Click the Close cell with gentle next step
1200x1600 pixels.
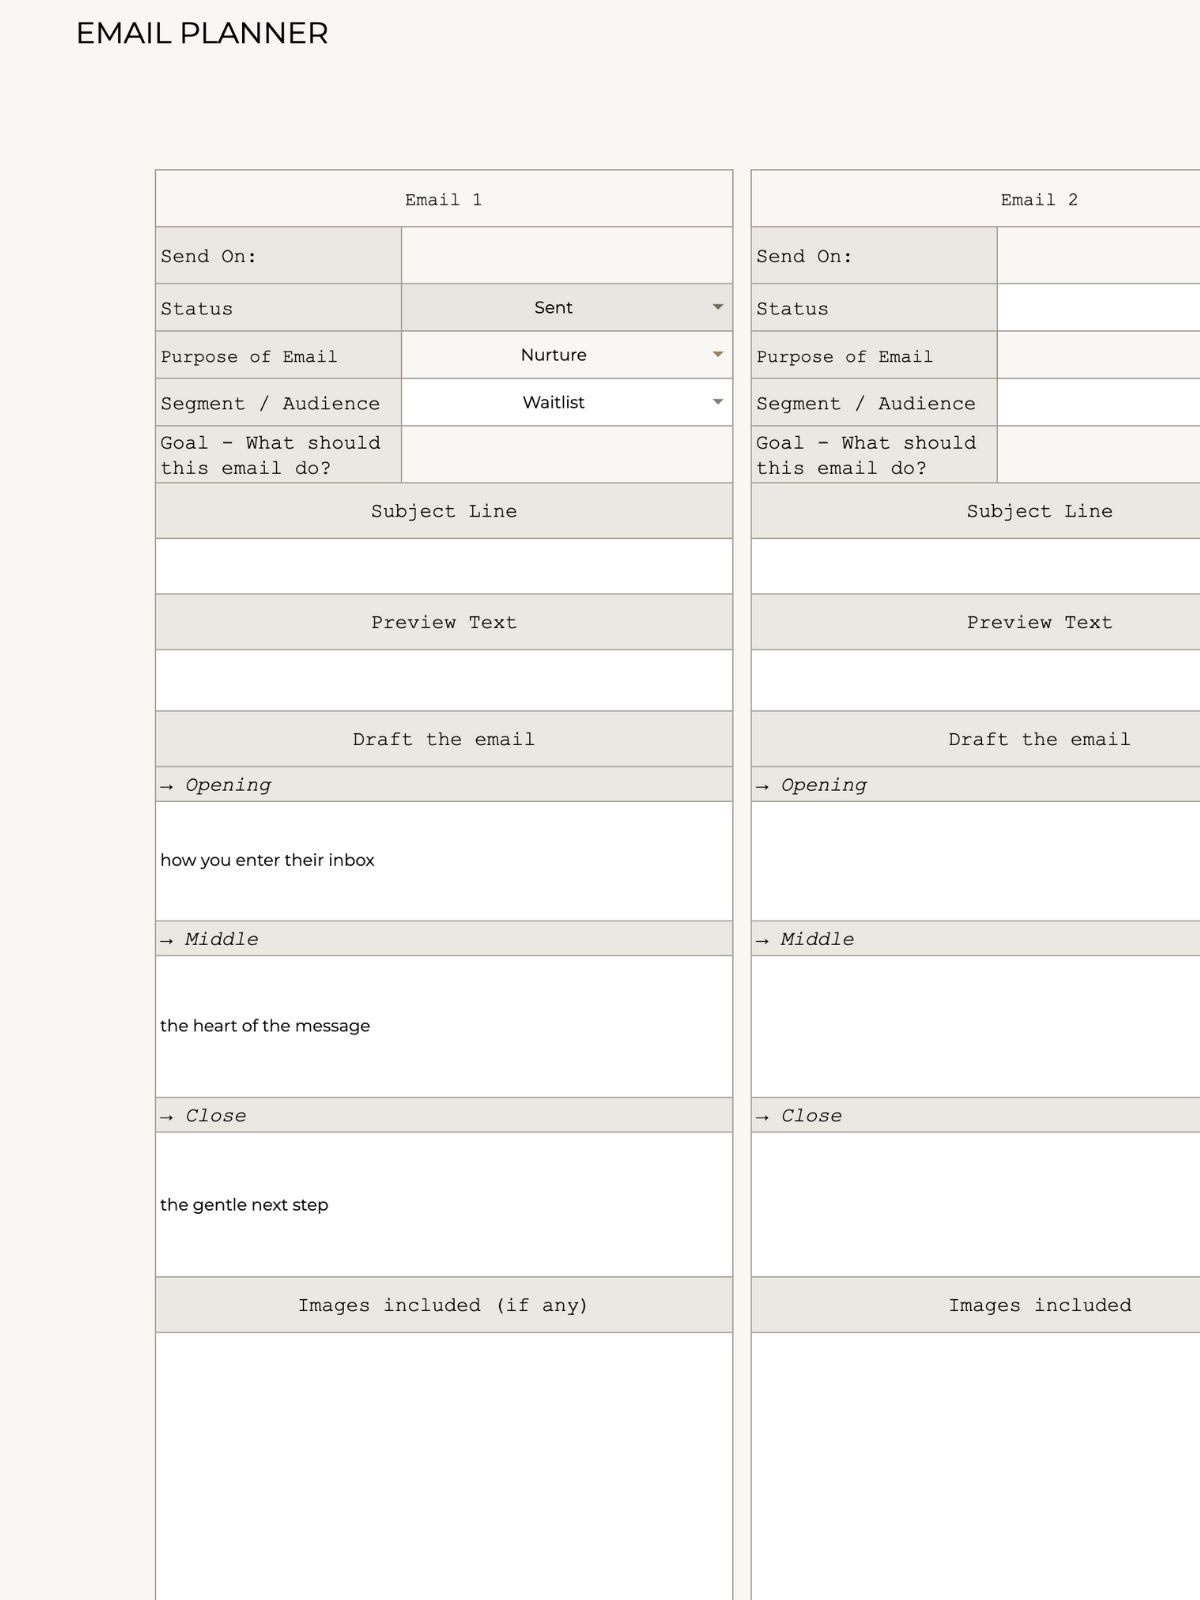[444, 1204]
